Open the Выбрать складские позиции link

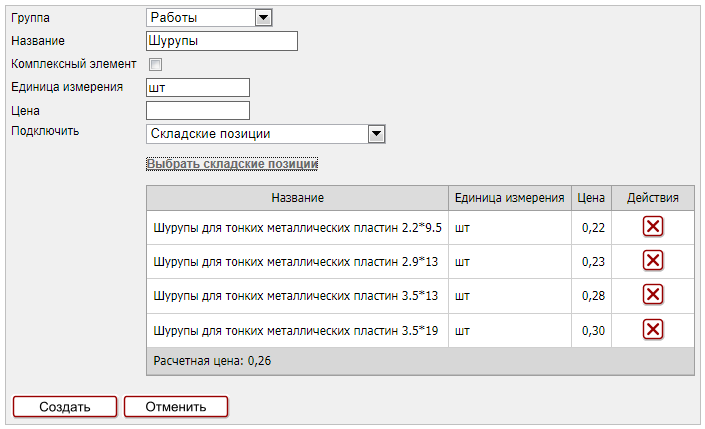click(232, 163)
